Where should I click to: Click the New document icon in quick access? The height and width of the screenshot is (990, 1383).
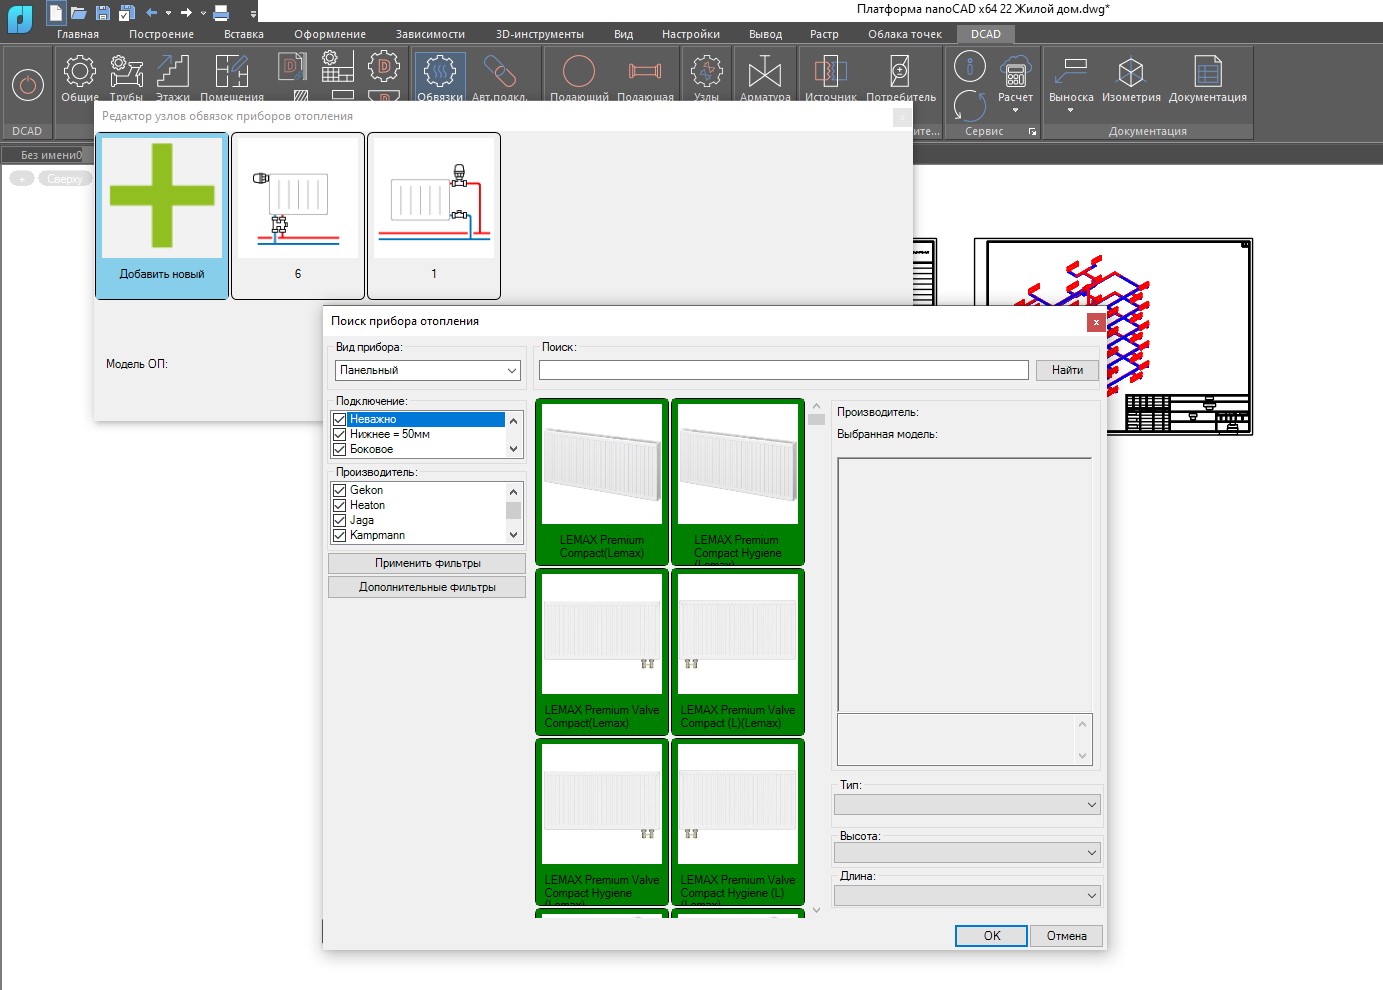[56, 13]
